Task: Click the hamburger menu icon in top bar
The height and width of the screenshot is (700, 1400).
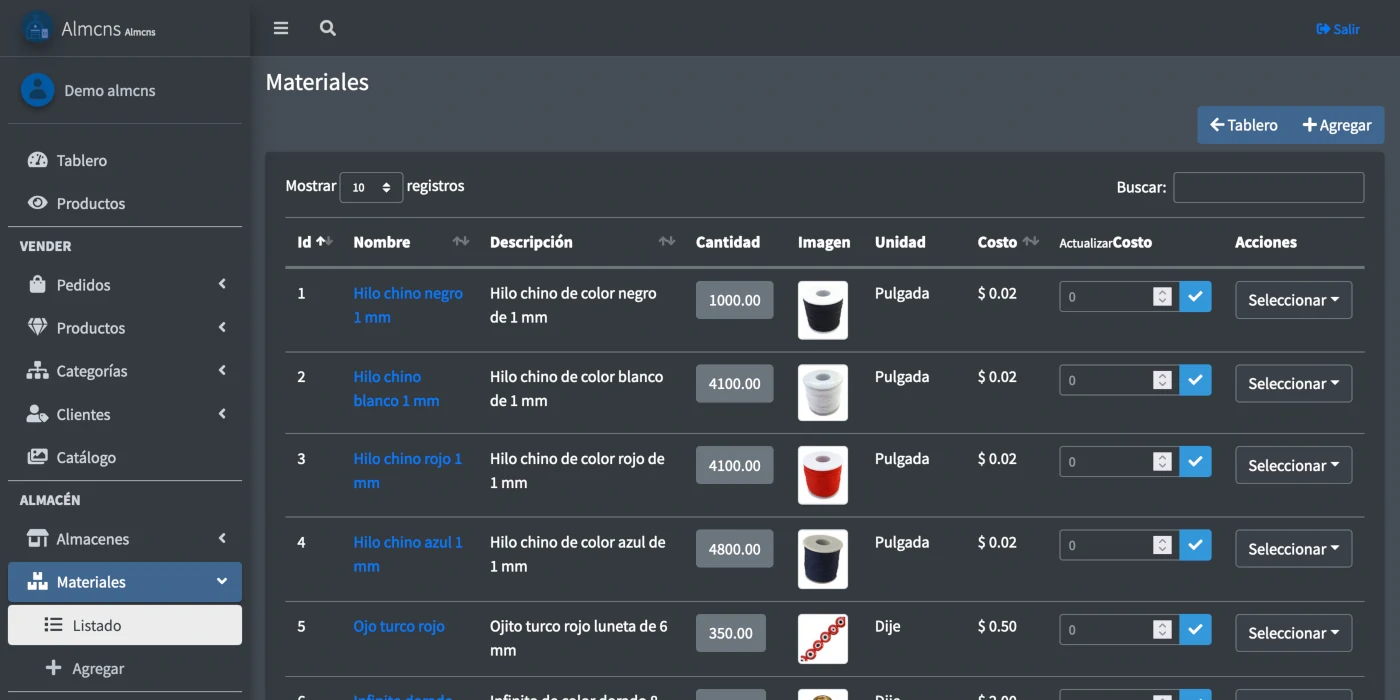Action: tap(281, 28)
